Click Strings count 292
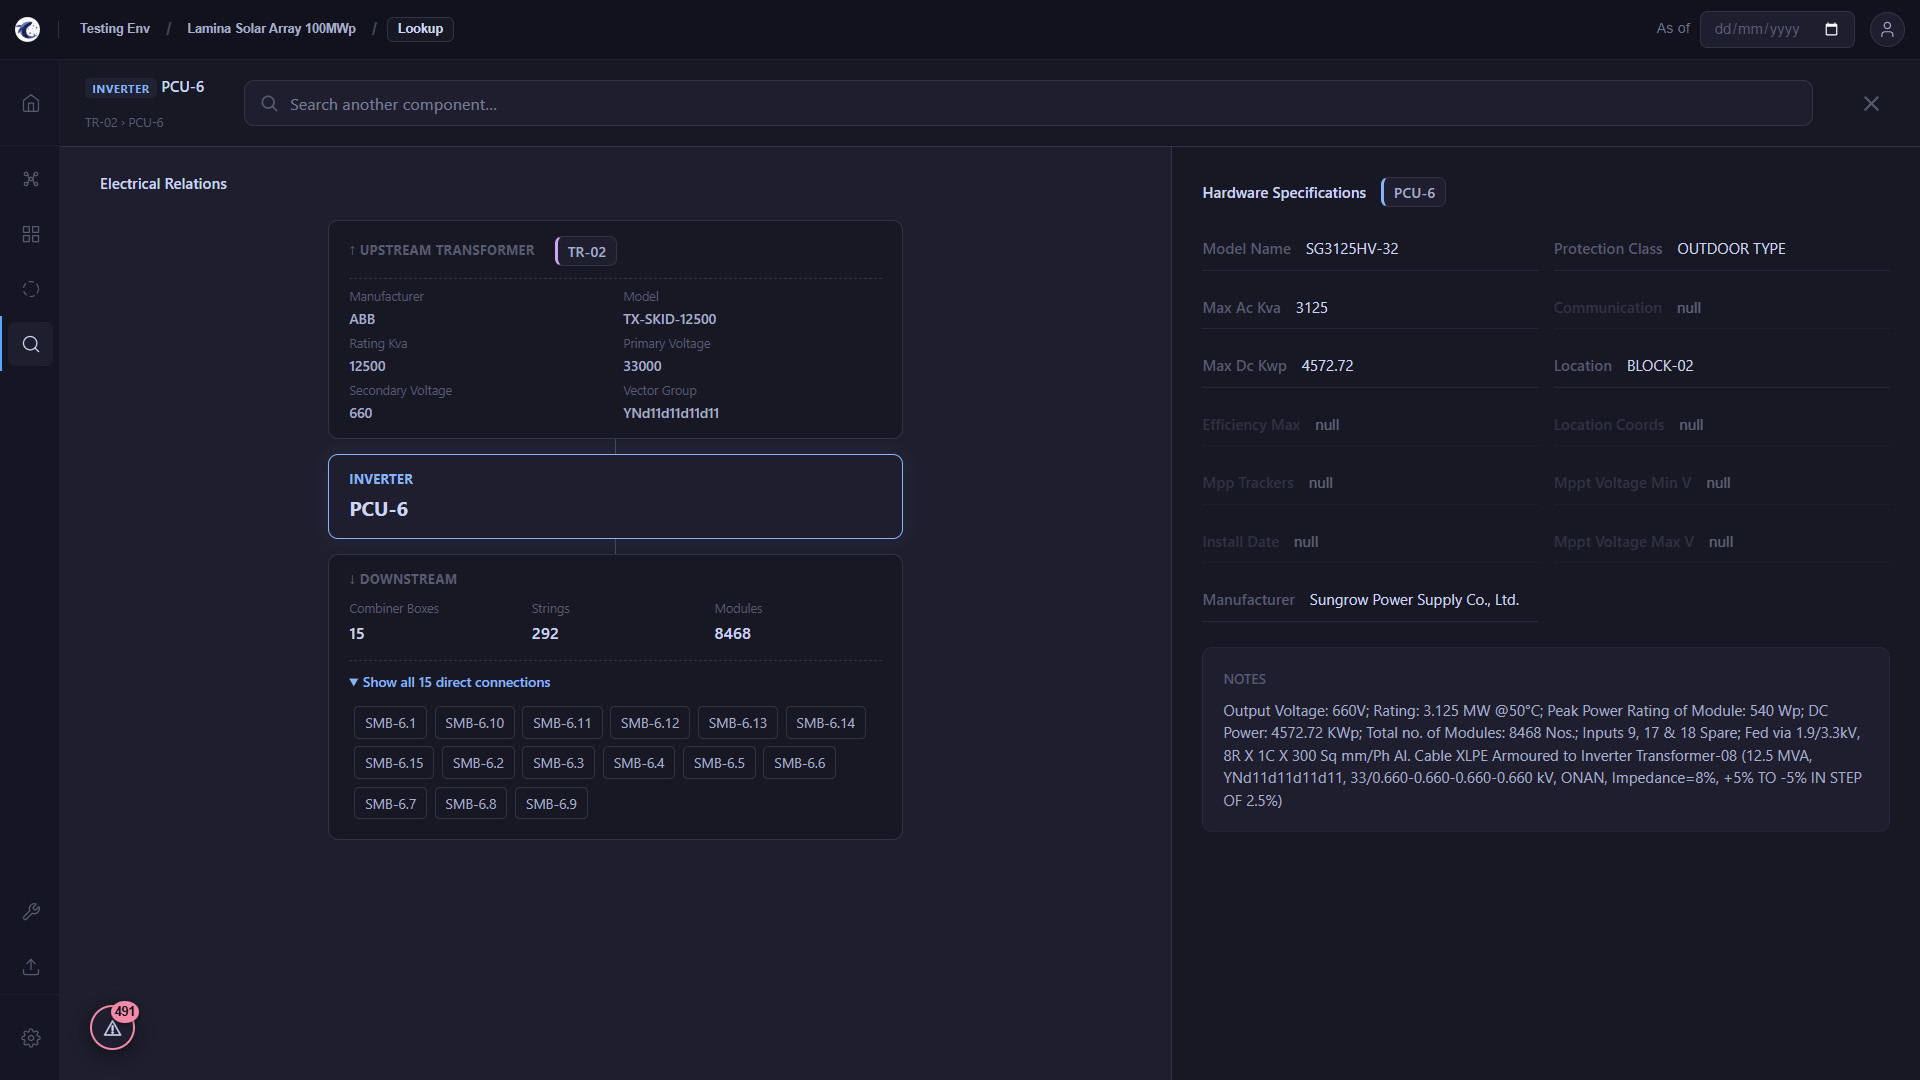Screen dimensions: 1920x1080 pyautogui.click(x=545, y=634)
